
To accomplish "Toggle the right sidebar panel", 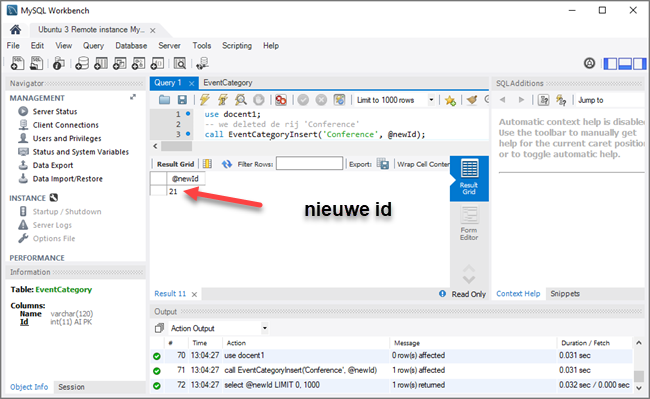I will click(x=639, y=63).
